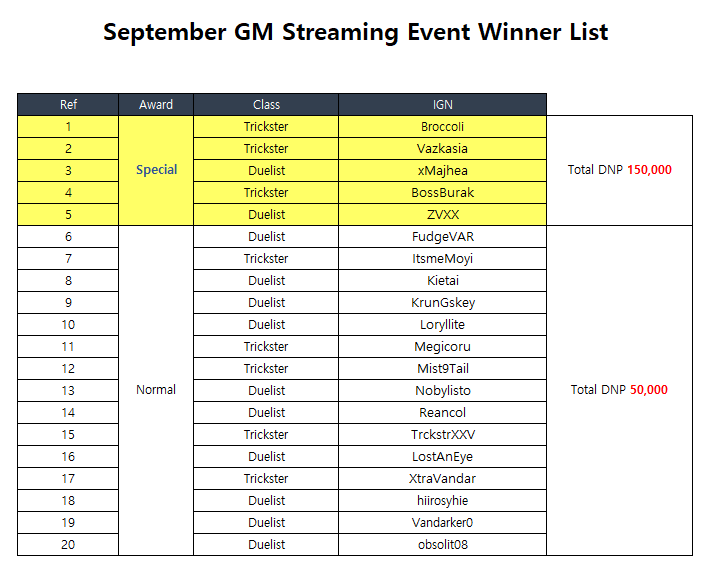Click the Total DNP 50,000 cell

click(x=619, y=390)
